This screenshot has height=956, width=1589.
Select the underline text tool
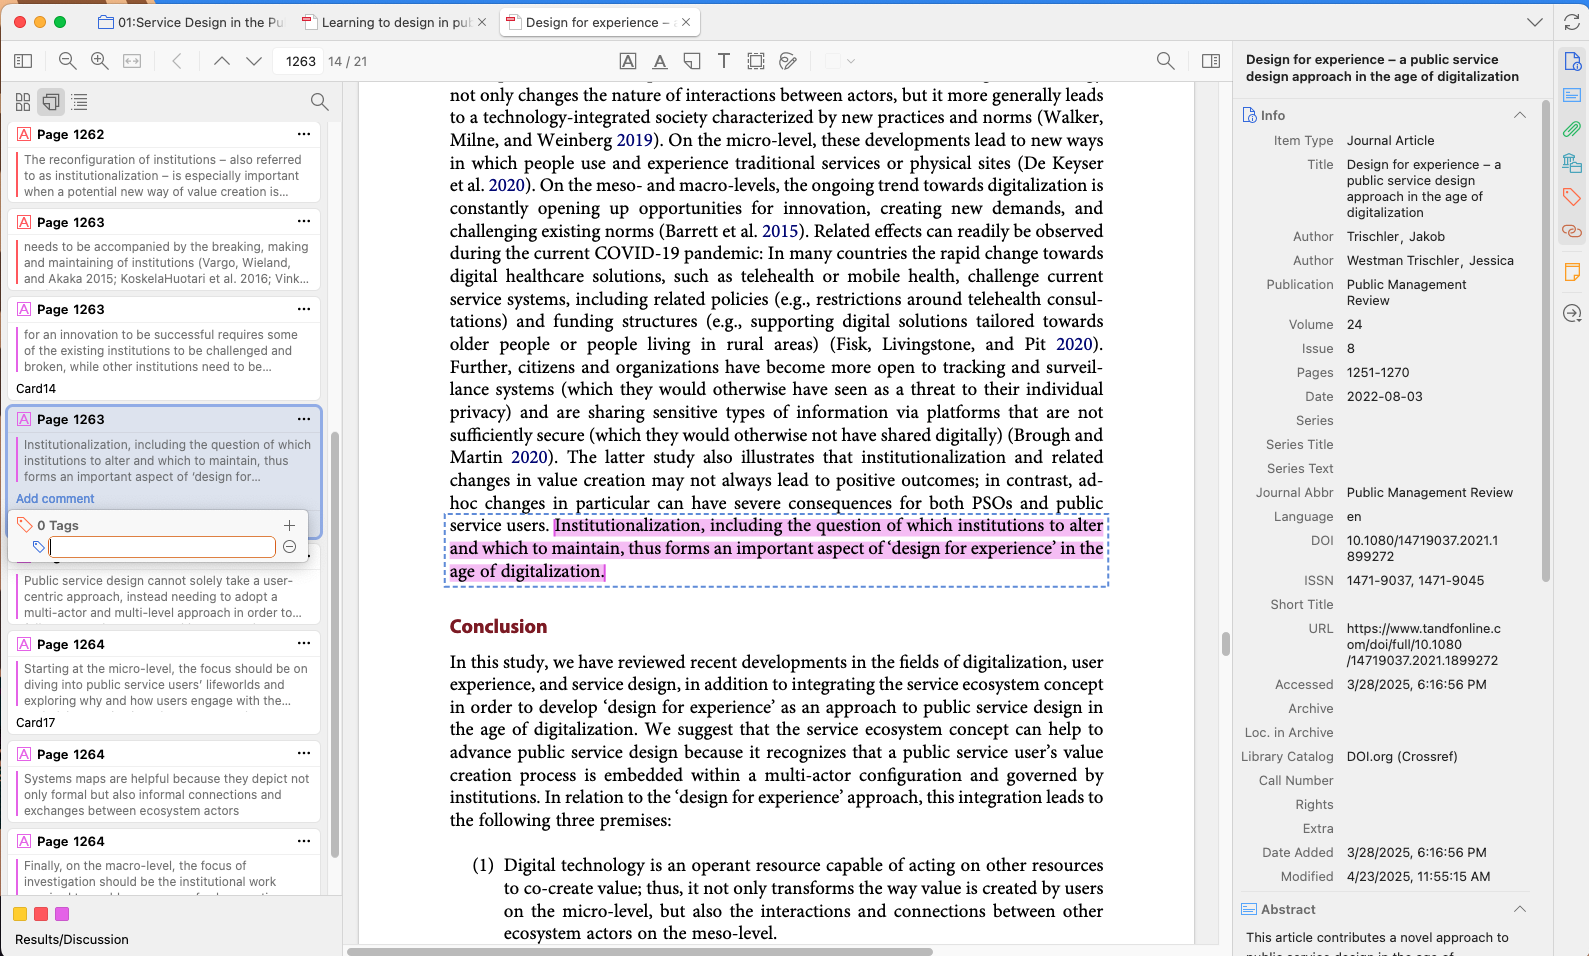[660, 61]
